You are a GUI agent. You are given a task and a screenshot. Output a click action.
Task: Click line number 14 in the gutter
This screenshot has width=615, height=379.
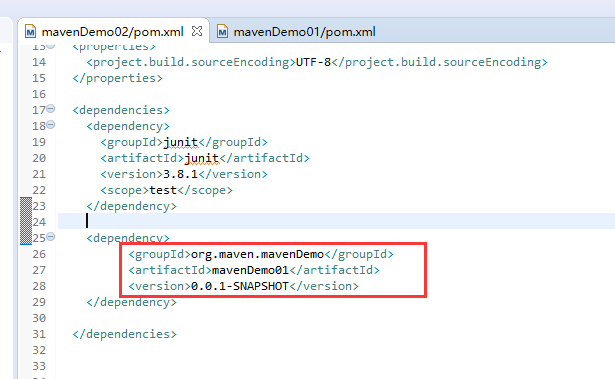click(39, 62)
